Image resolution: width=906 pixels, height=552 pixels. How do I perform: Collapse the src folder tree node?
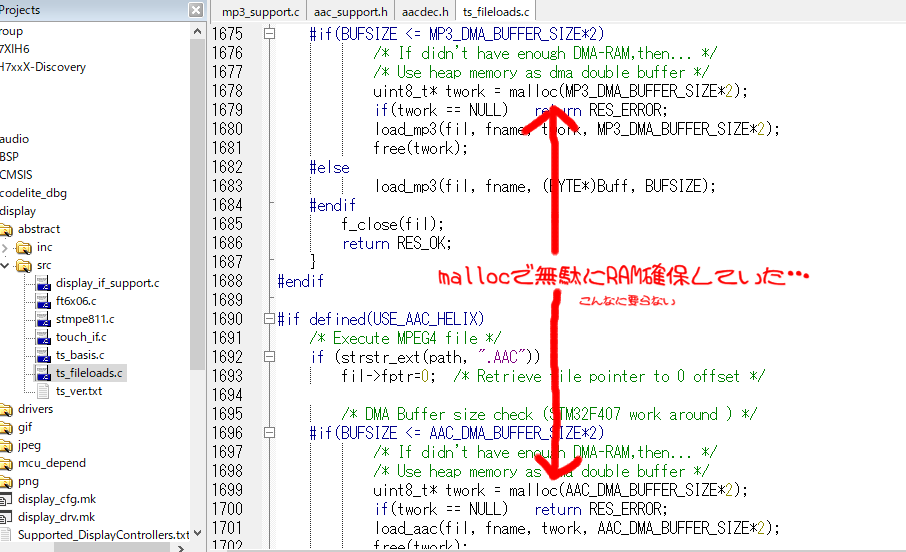click(x=5, y=265)
